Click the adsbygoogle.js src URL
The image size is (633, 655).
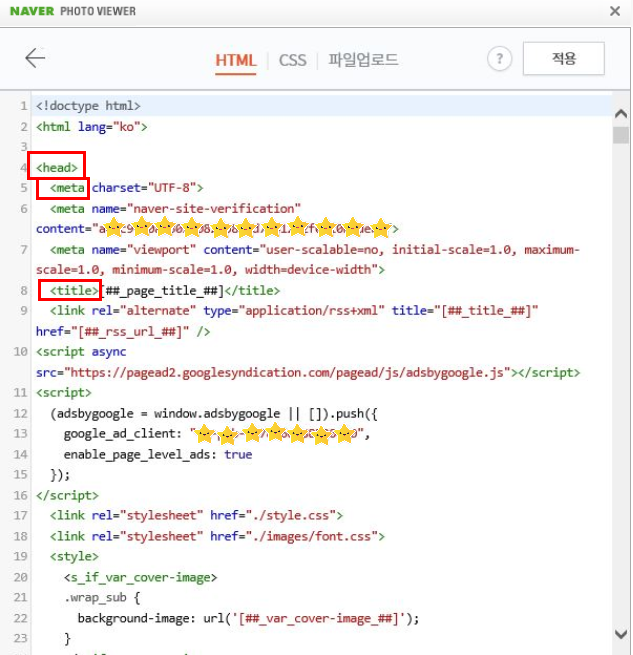coord(291,372)
